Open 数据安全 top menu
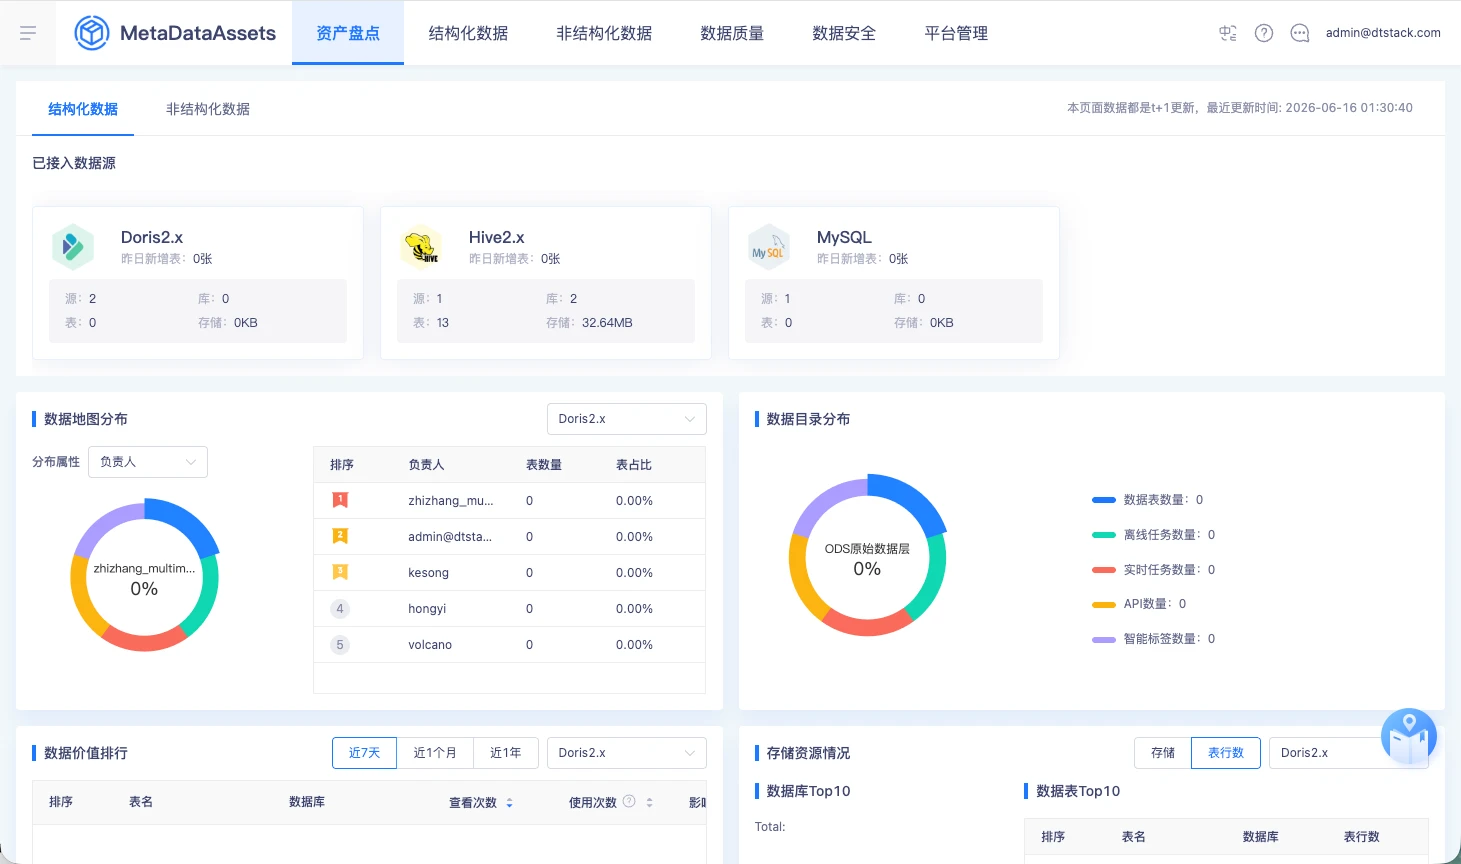The image size is (1461, 864). (844, 33)
